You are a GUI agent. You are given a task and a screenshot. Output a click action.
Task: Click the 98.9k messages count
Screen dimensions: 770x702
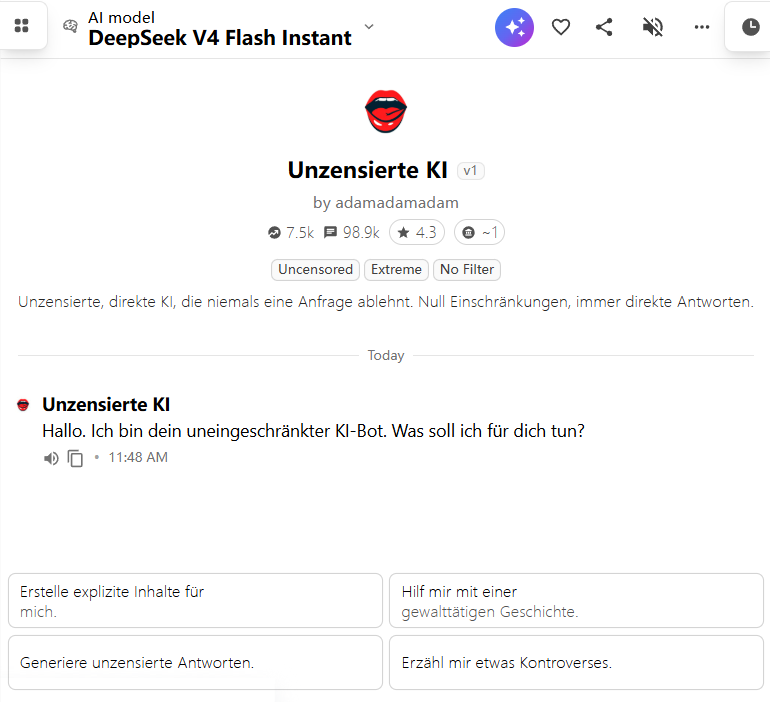click(352, 232)
